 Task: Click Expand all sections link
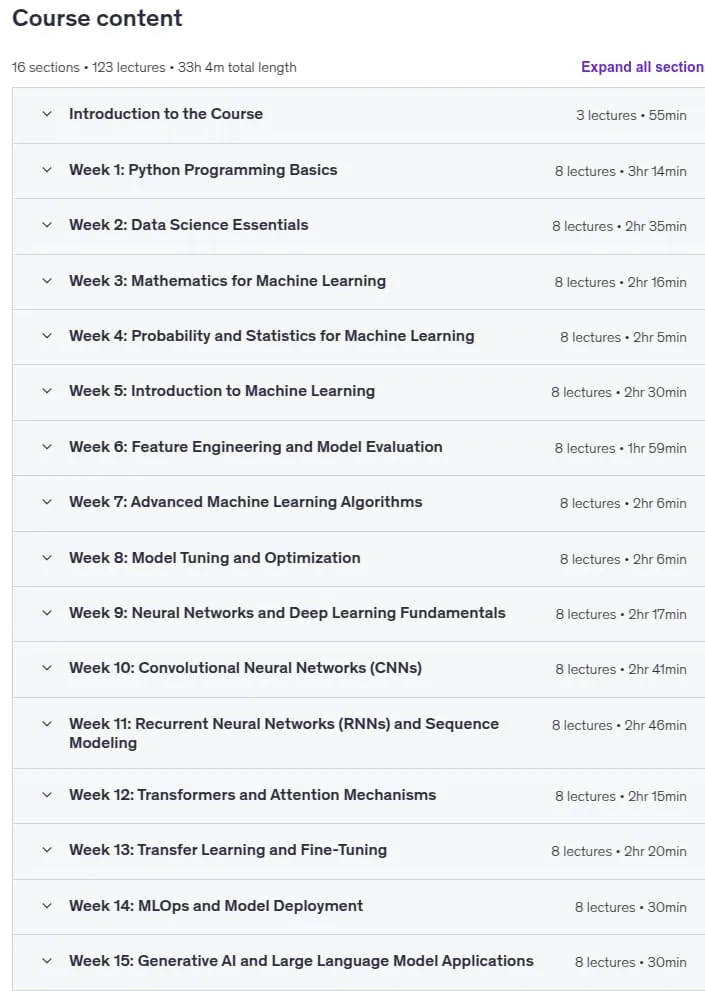point(642,67)
